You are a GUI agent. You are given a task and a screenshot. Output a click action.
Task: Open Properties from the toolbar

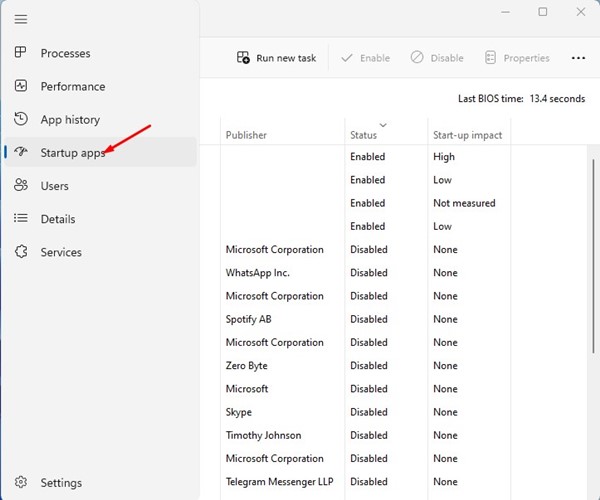tap(517, 58)
